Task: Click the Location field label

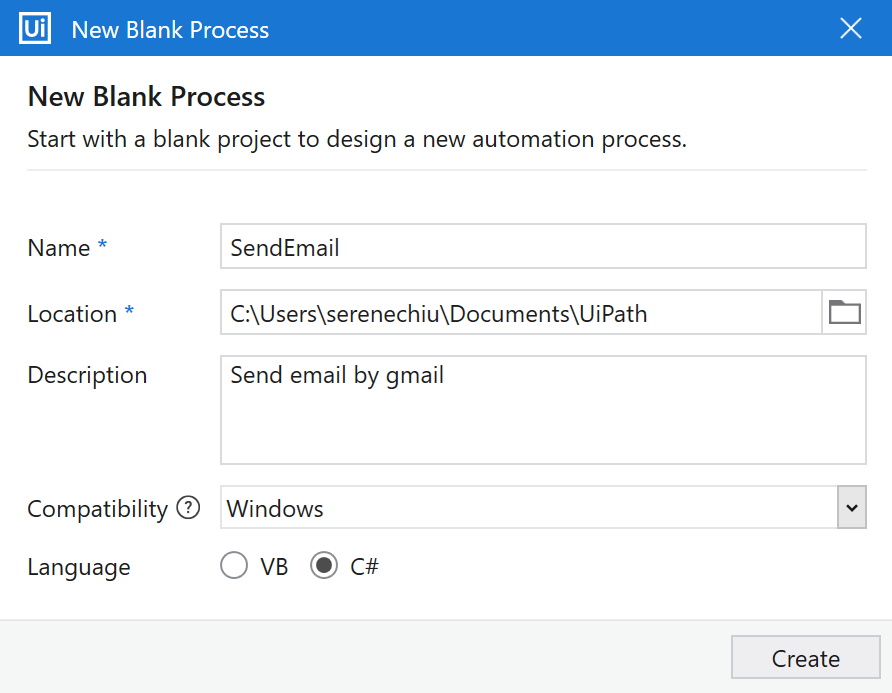Action: pyautogui.click(x=72, y=314)
